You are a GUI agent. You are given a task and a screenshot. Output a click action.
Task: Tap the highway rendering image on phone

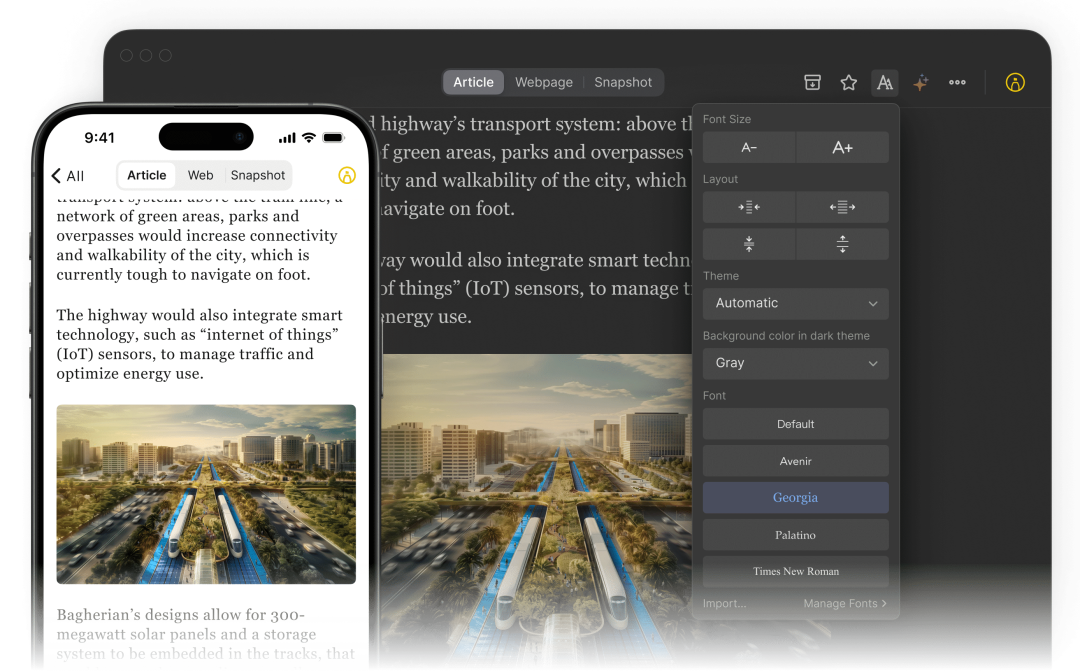[x=206, y=494]
